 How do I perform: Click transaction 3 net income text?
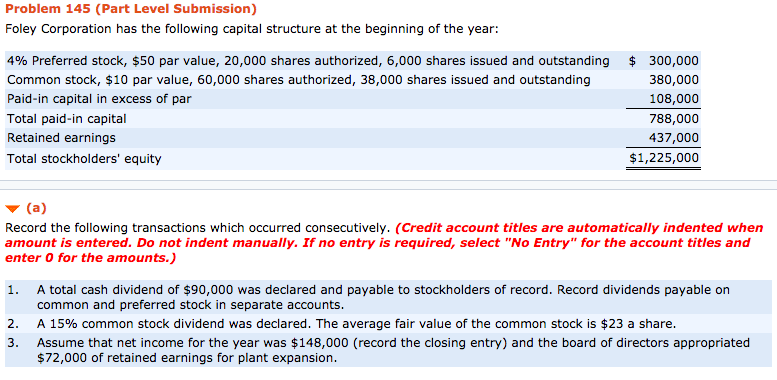tap(393, 350)
